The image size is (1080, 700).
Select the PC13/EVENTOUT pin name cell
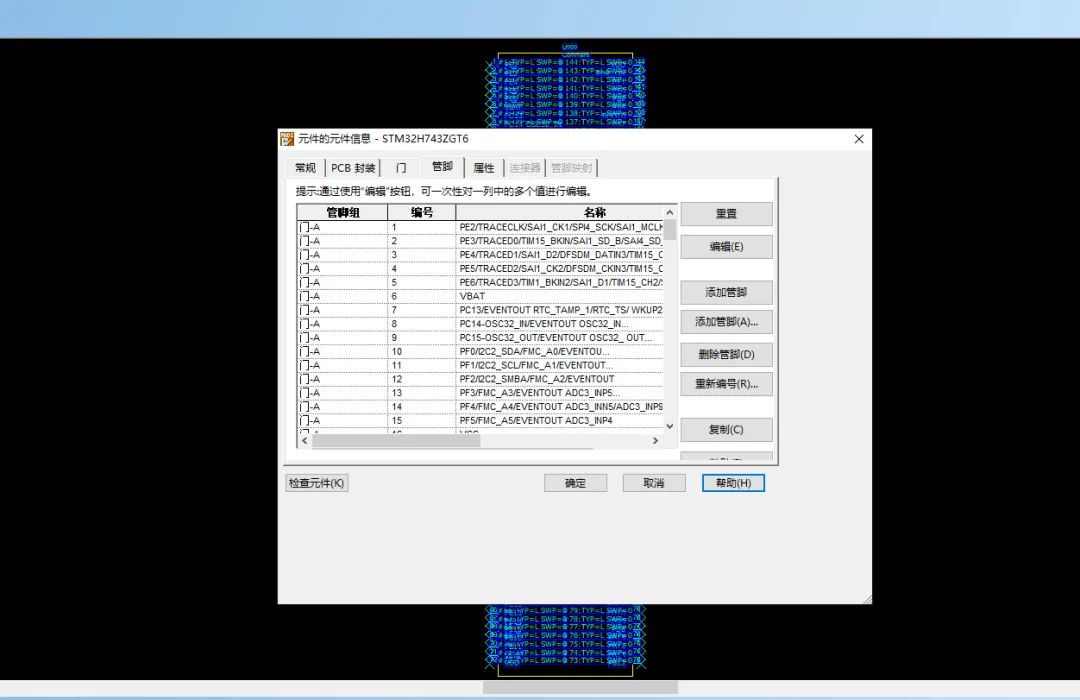pos(559,310)
